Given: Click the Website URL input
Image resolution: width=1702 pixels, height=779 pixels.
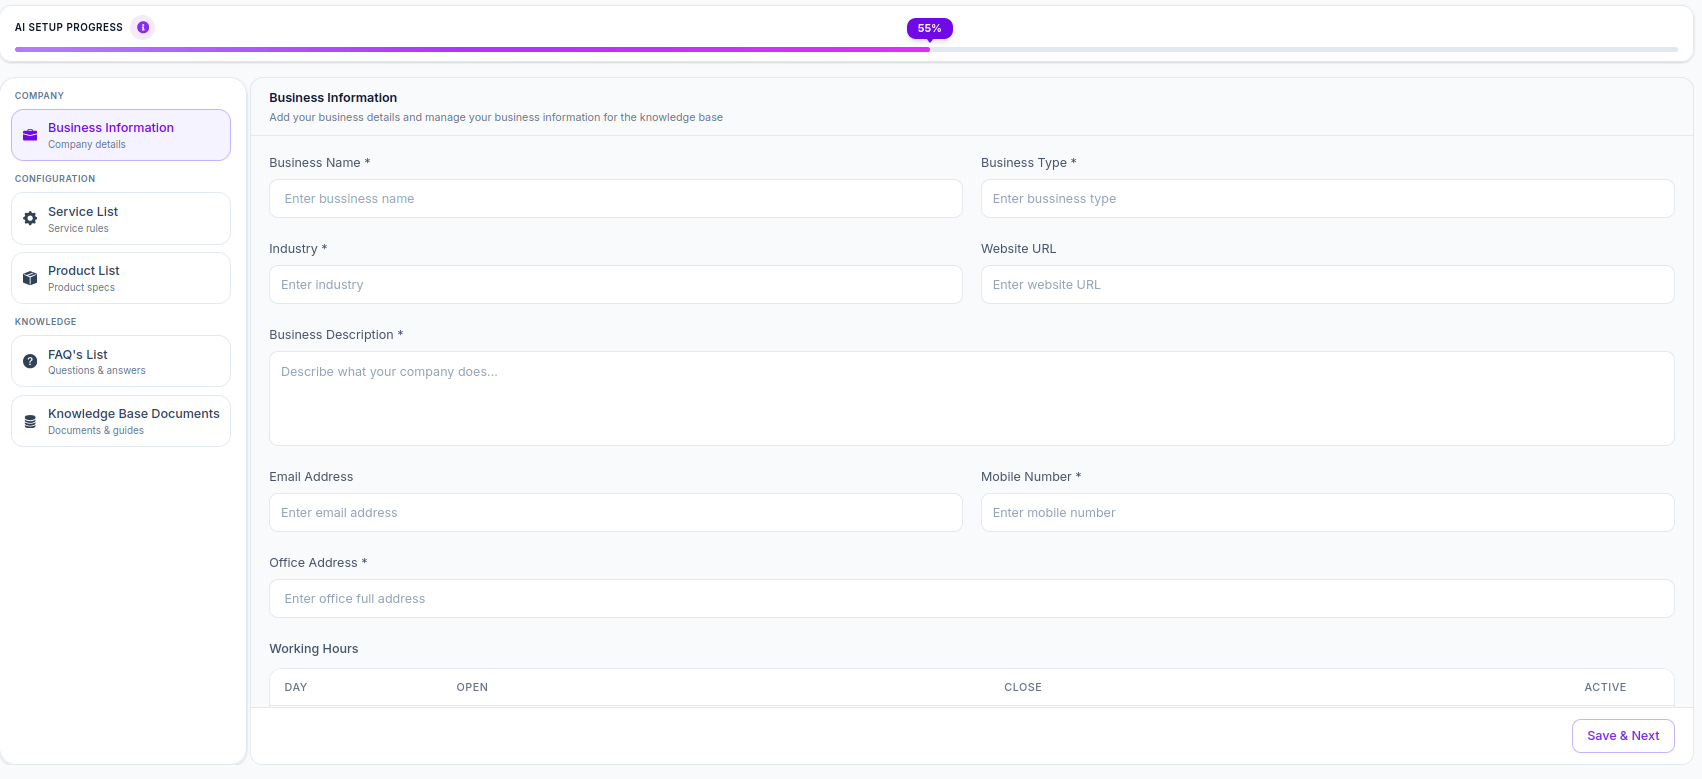Looking at the screenshot, I should pos(1327,285).
